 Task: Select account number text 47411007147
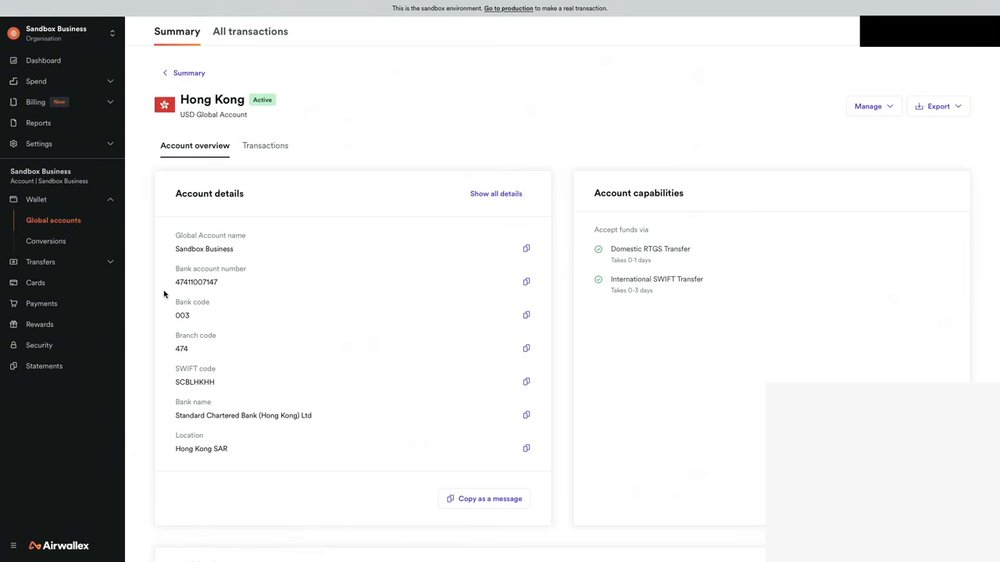[196, 282]
